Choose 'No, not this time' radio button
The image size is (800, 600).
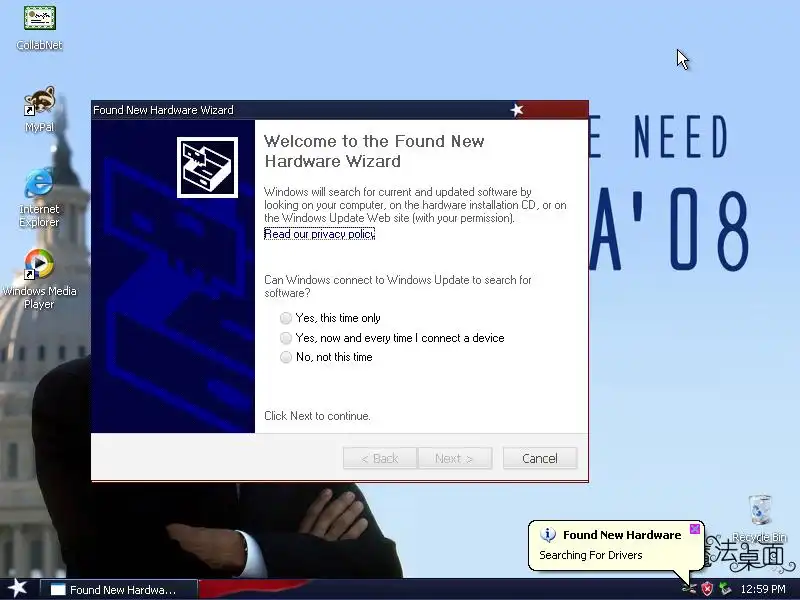coord(286,357)
